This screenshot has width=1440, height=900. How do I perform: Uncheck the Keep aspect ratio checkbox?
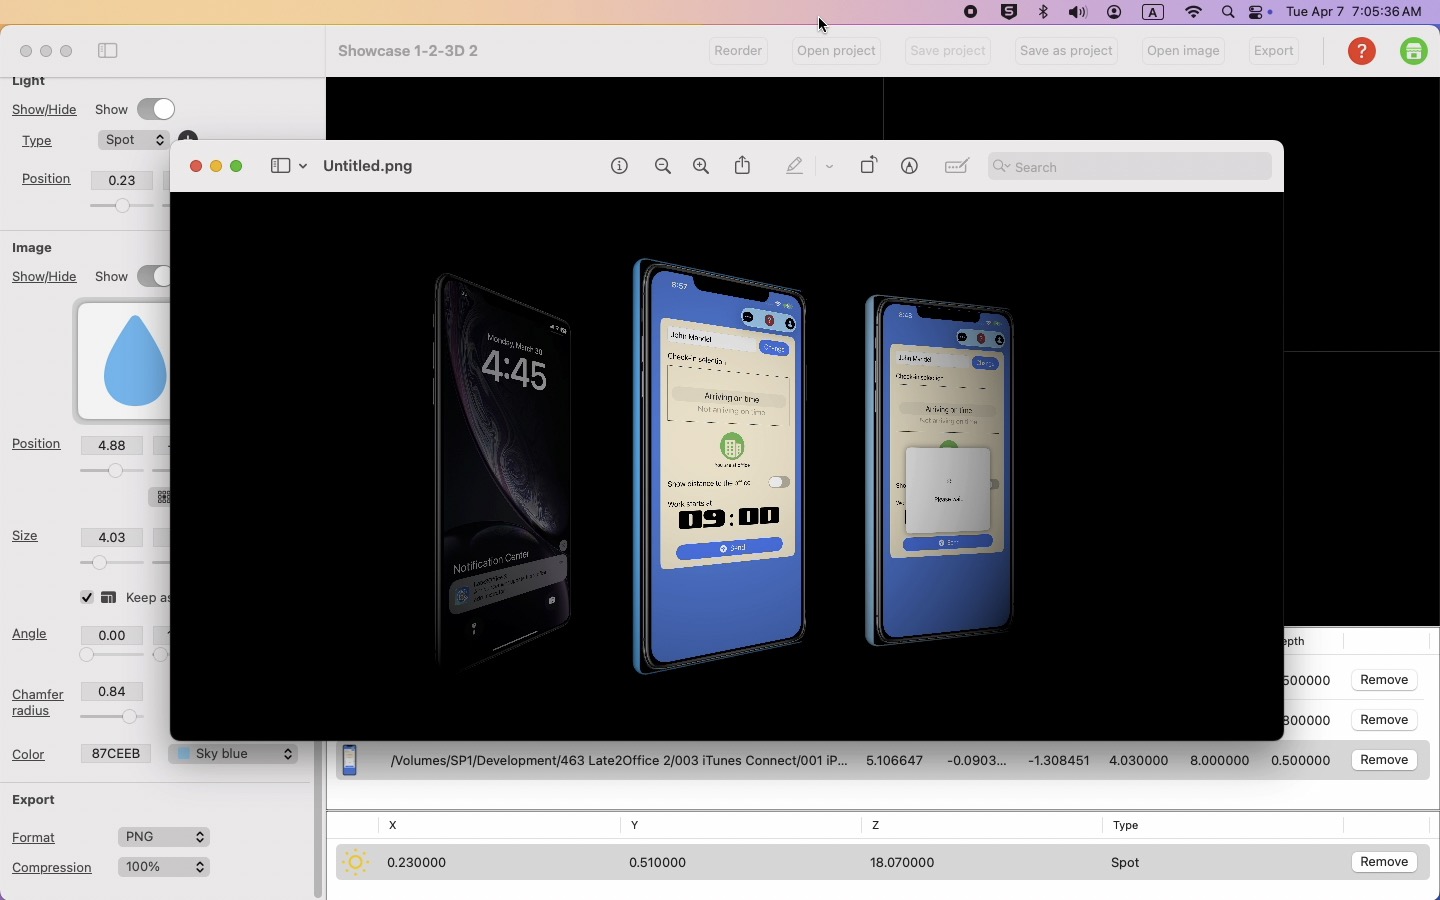(87, 598)
